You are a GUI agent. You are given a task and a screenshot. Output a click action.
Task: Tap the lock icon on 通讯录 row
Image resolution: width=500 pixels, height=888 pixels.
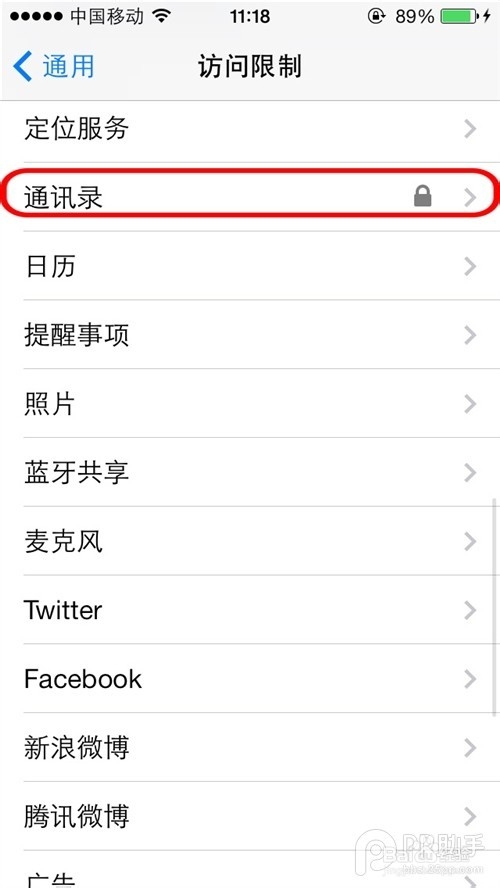tap(422, 197)
